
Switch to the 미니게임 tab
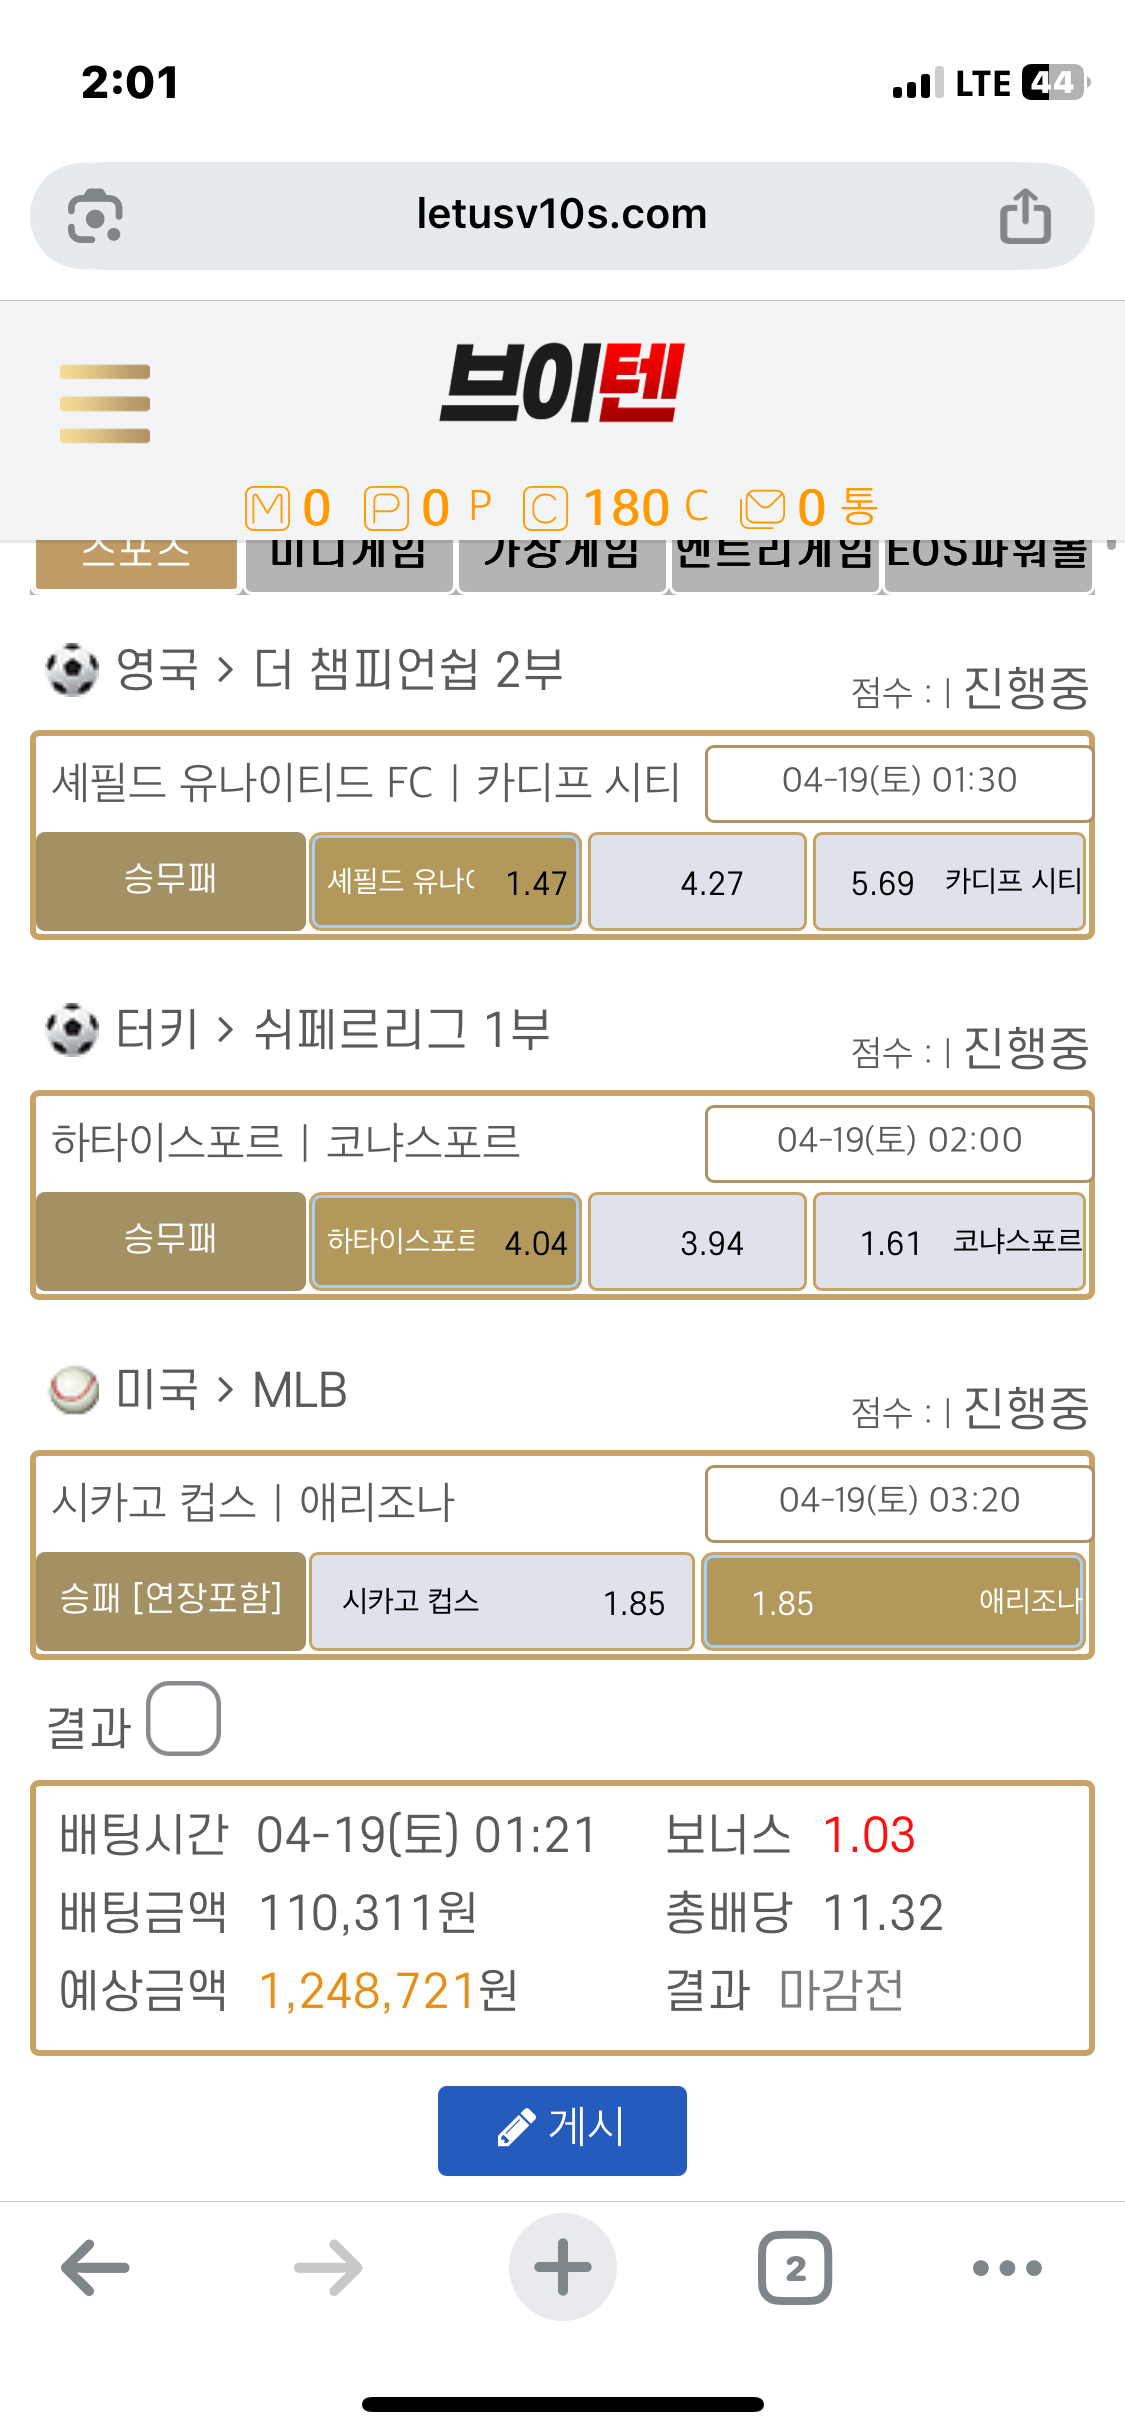[349, 562]
